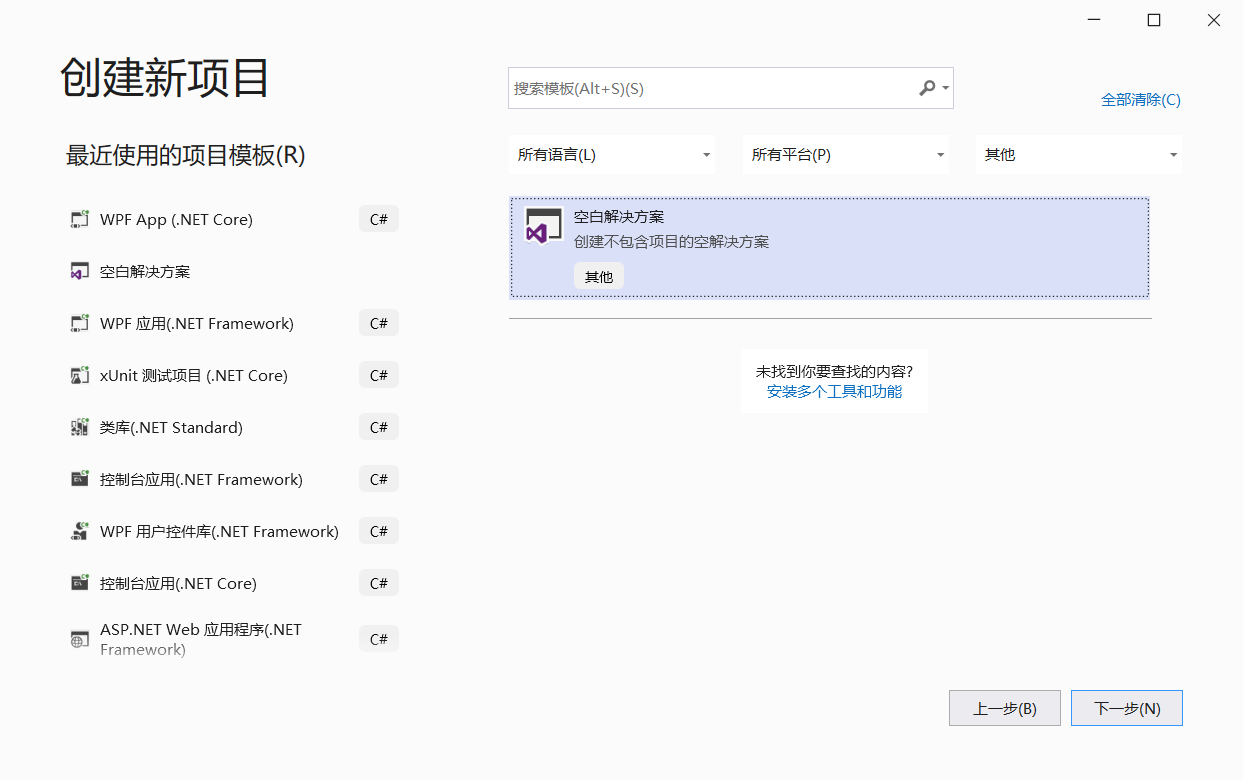Image resolution: width=1243 pixels, height=780 pixels.
Task: Click the 控制台应用(.NET Core) icon
Action: 80,583
